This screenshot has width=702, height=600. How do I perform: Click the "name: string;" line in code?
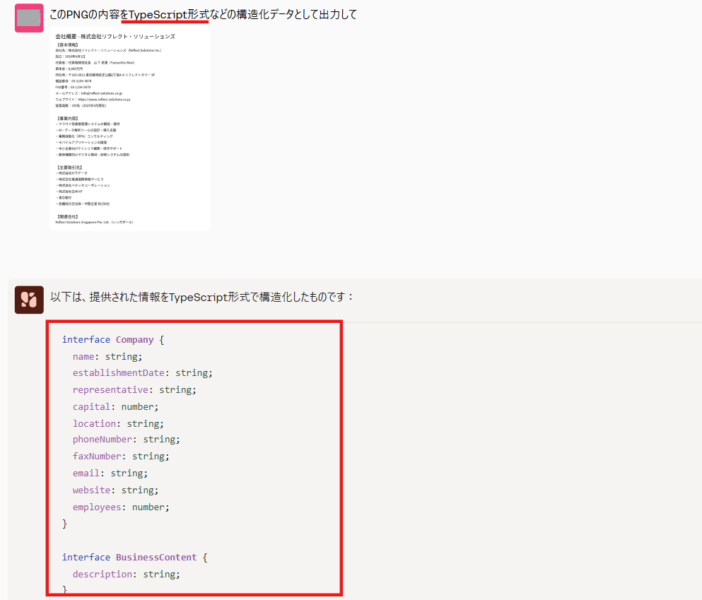tap(108, 356)
